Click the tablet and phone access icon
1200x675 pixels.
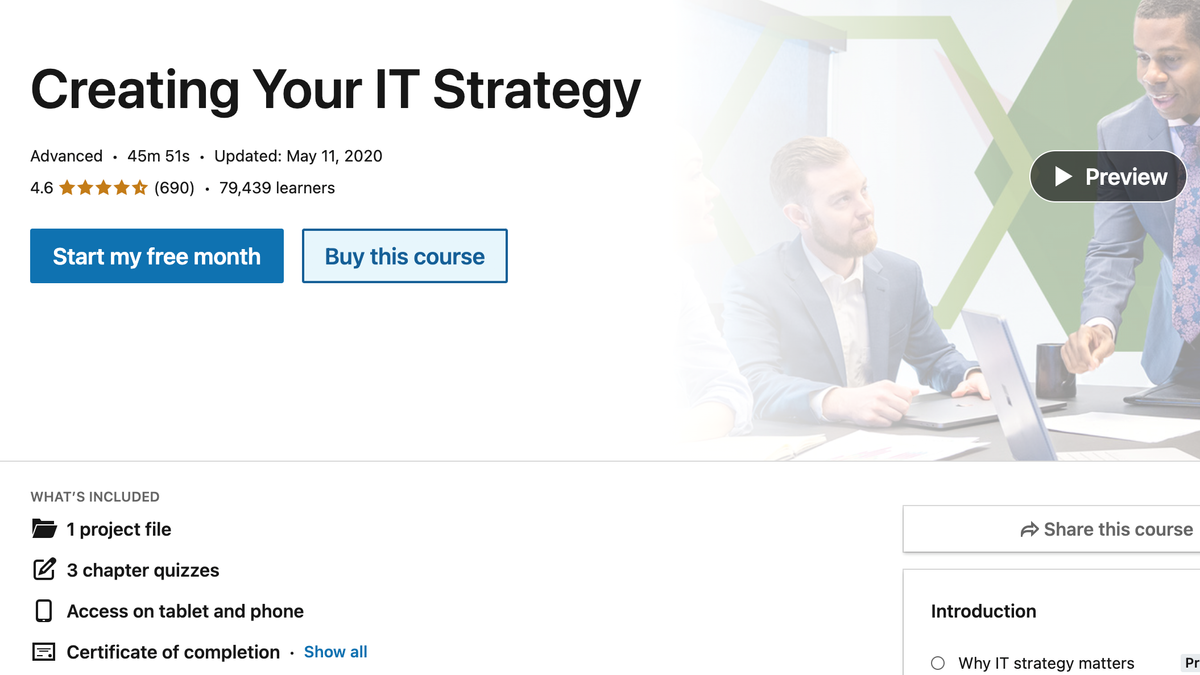pyautogui.click(x=43, y=610)
